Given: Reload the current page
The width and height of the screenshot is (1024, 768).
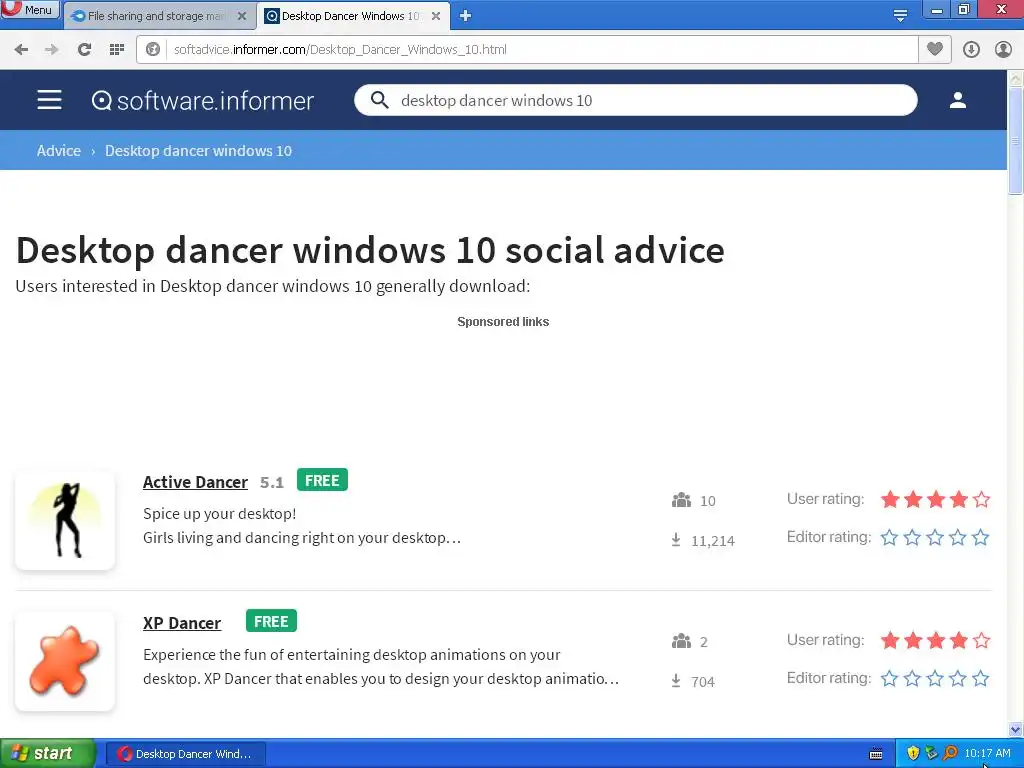Looking at the screenshot, I should [x=84, y=50].
